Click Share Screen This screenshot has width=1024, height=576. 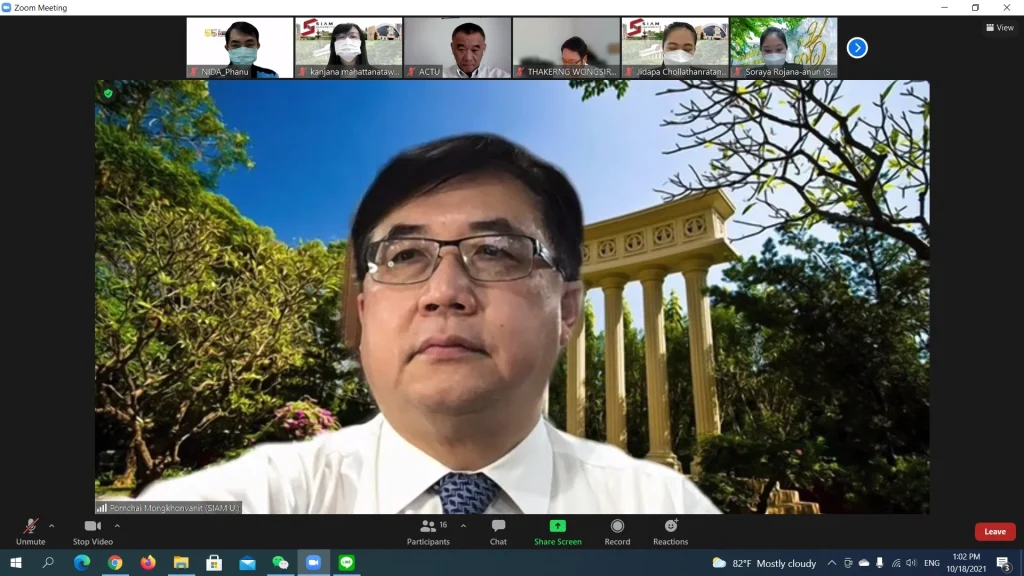click(x=557, y=532)
